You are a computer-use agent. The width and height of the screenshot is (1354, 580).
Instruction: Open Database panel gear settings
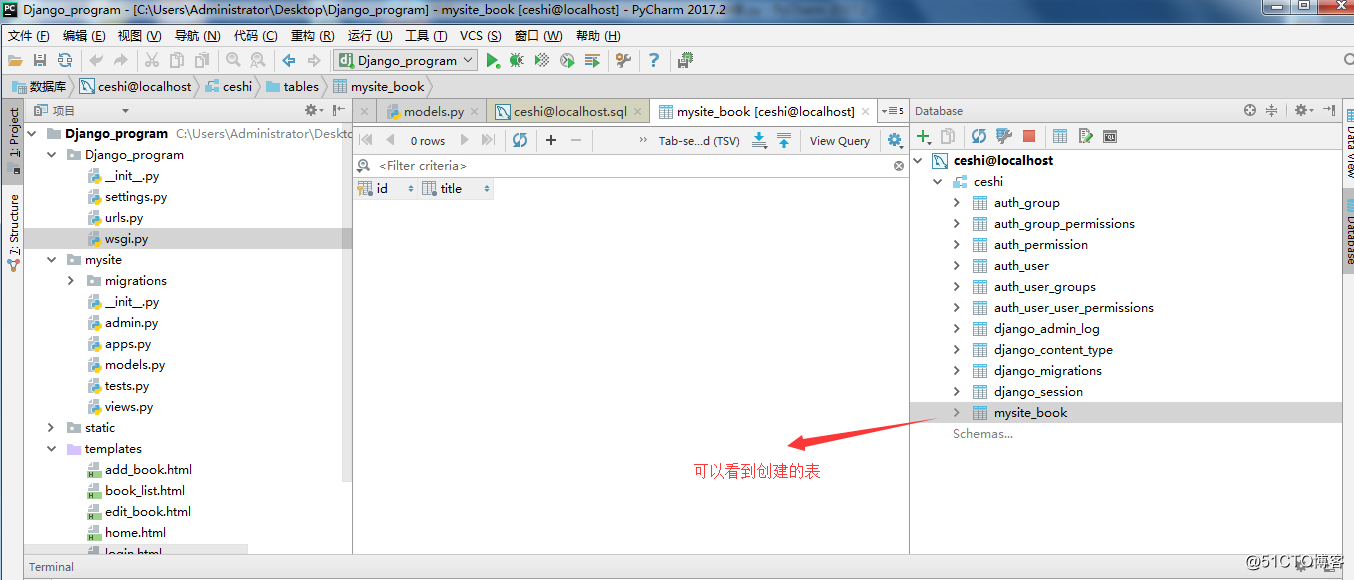click(1302, 110)
